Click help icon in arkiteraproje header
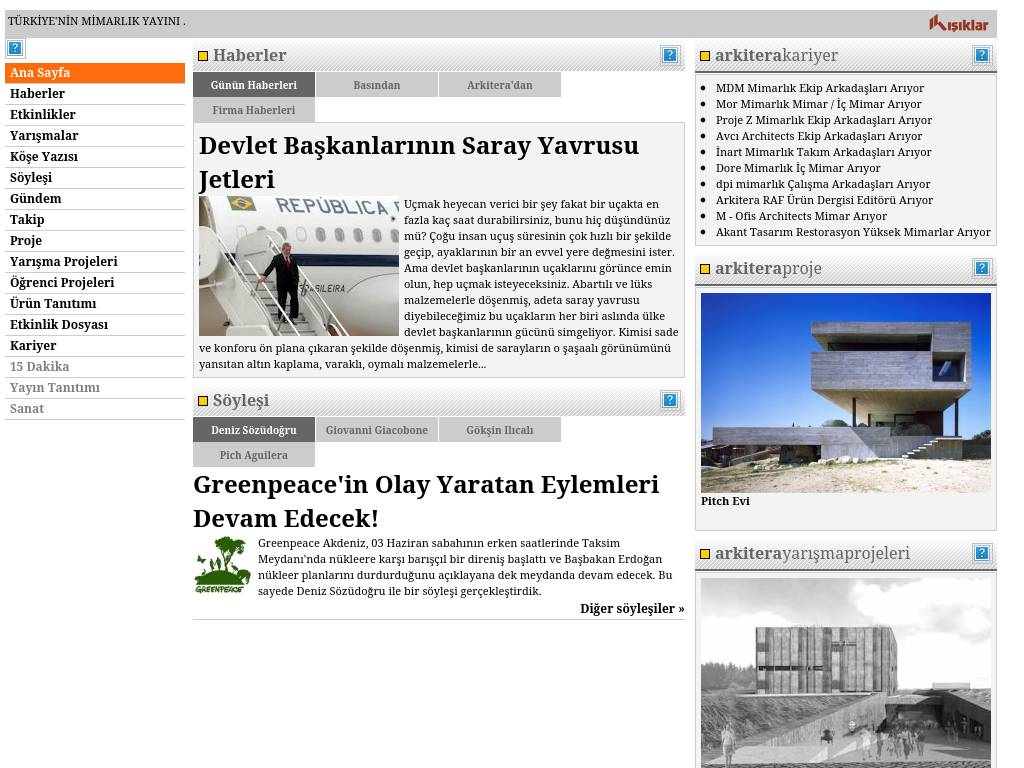The image size is (1024, 768). tap(982, 268)
